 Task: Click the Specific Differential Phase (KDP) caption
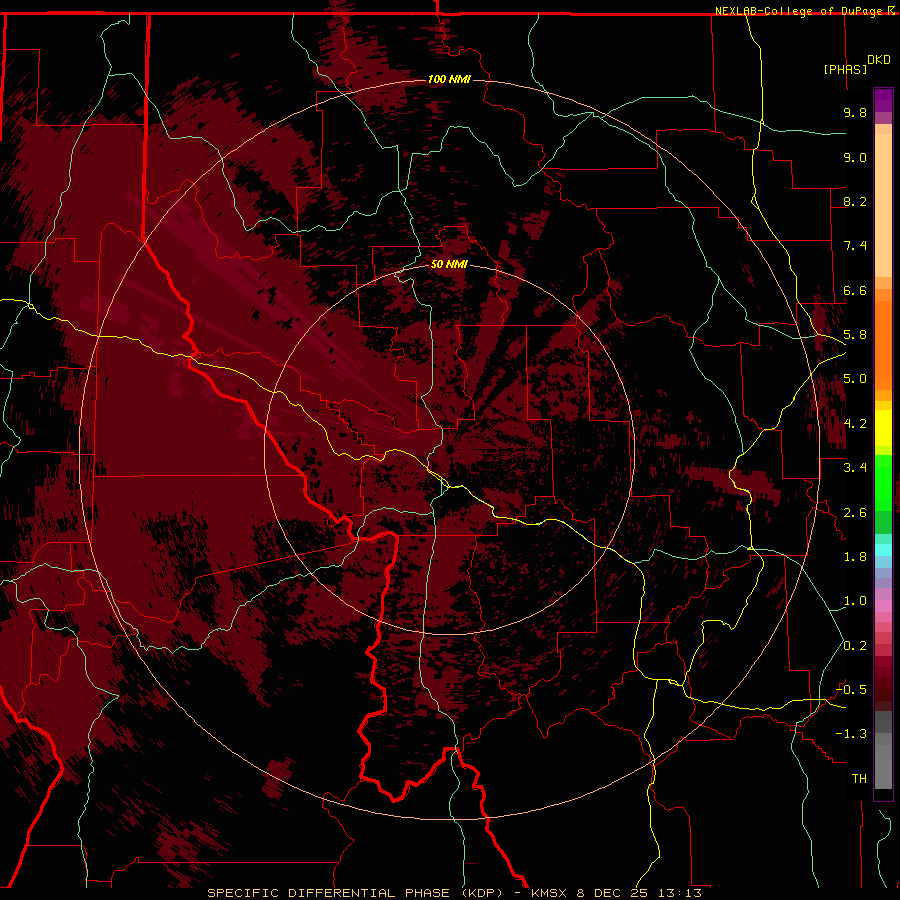(355, 893)
